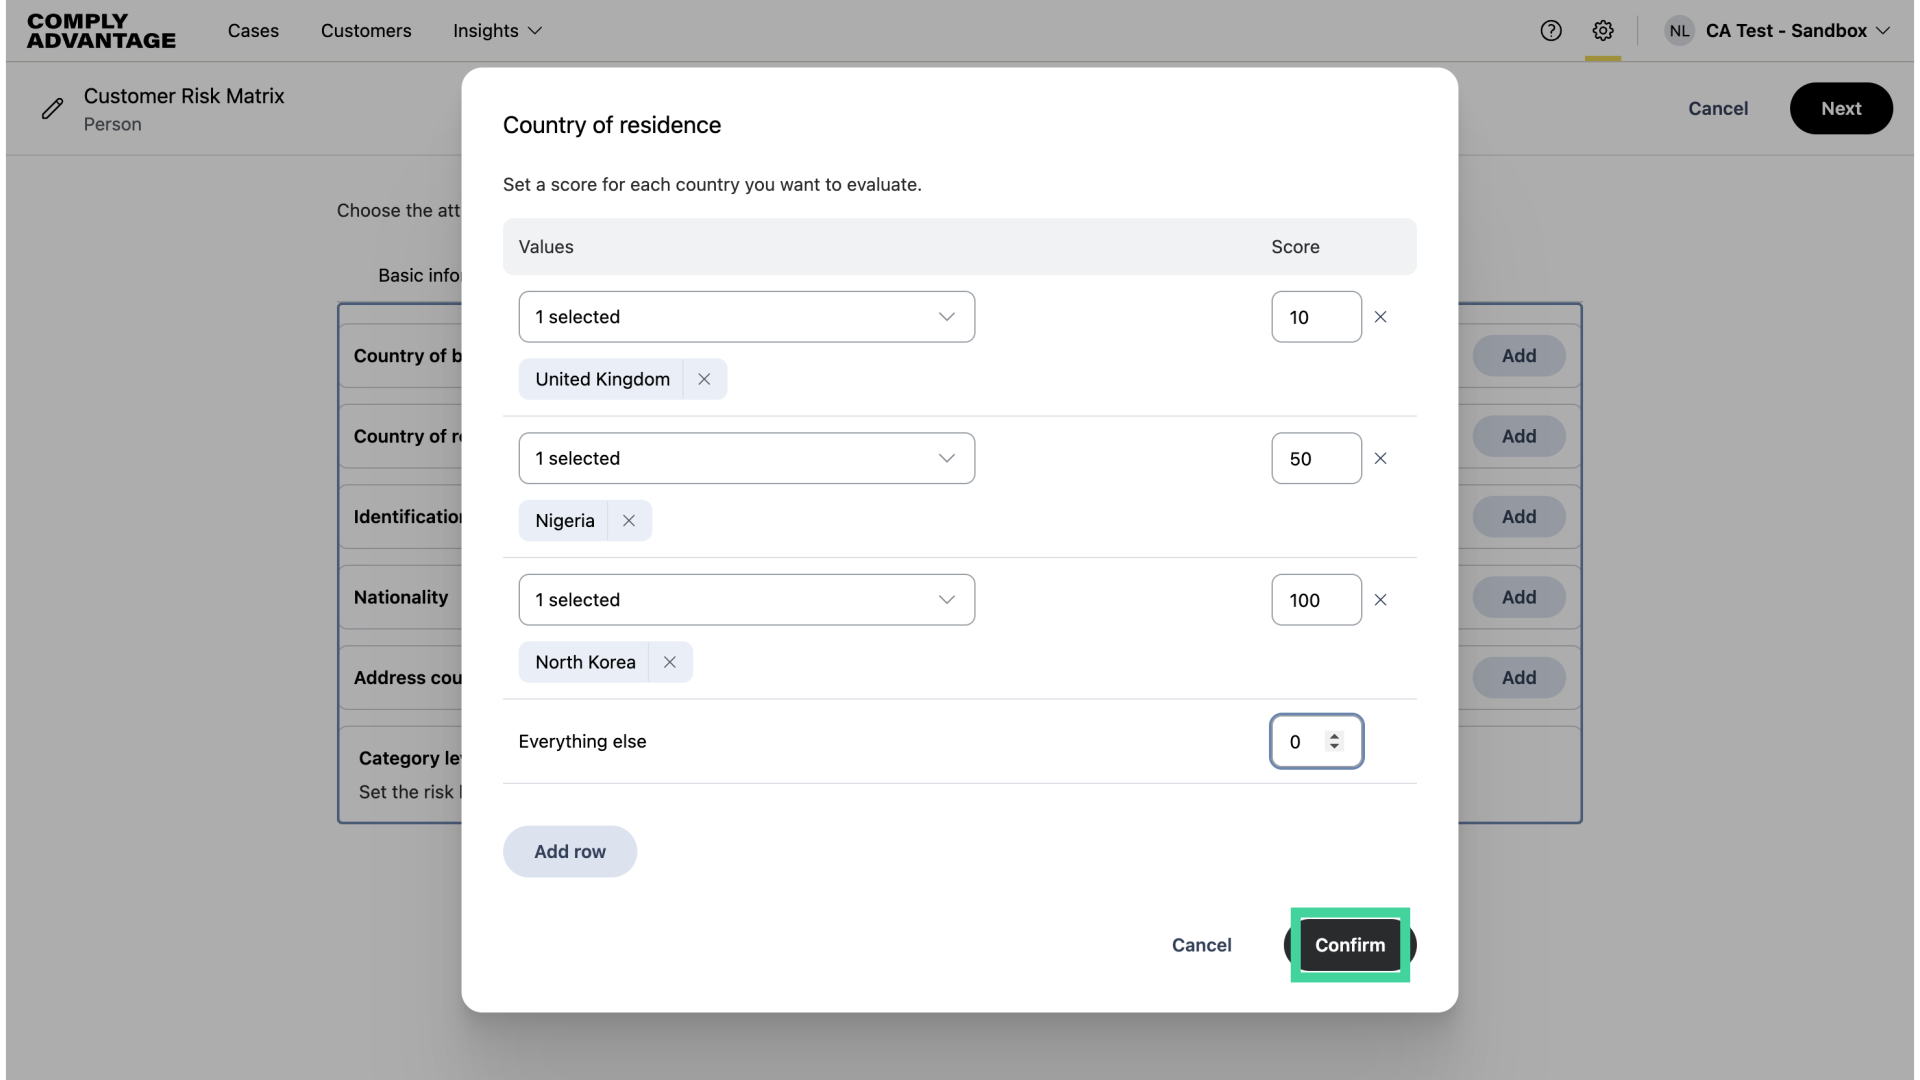This screenshot has height=1080, width=1920.
Task: Delete the row scored 100 using its X icon
Action: pyautogui.click(x=1381, y=599)
